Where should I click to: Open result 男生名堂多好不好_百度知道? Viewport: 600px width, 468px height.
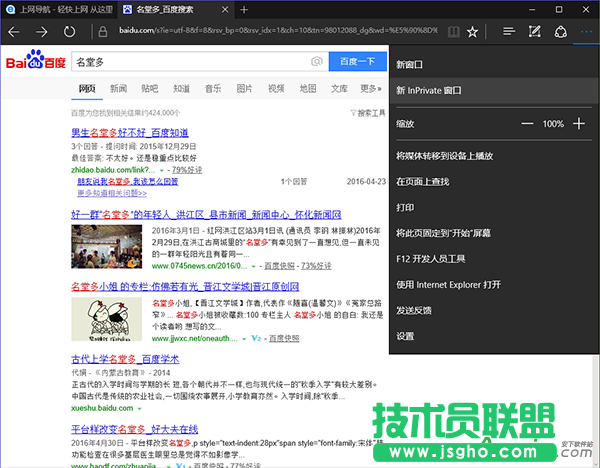tap(130, 133)
